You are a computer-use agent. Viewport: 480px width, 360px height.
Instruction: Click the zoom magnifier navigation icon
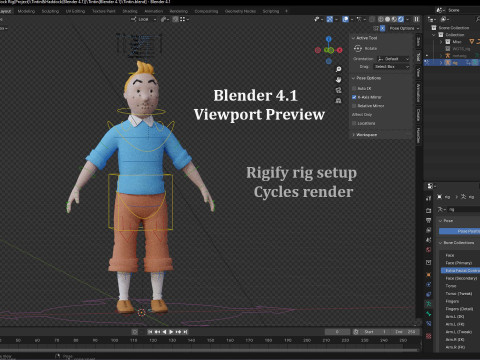point(338,69)
